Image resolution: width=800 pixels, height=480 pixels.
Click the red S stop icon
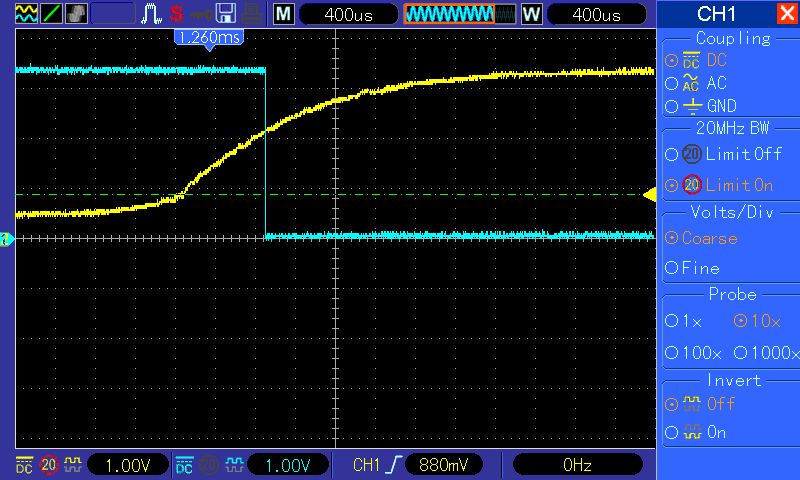point(177,14)
